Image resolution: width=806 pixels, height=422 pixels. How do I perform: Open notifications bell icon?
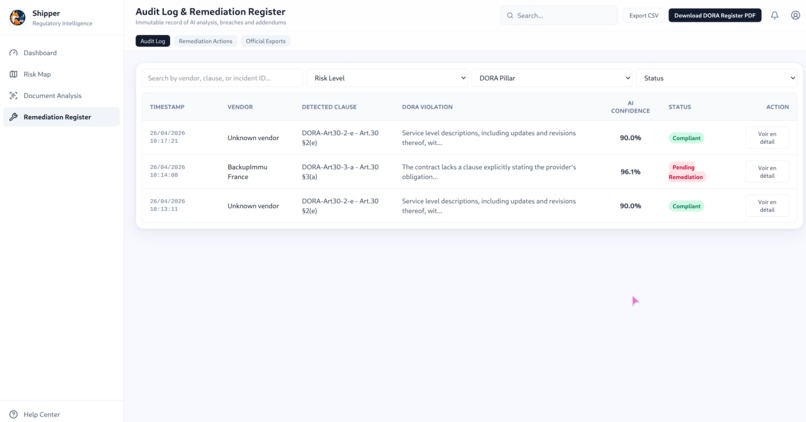tap(774, 15)
